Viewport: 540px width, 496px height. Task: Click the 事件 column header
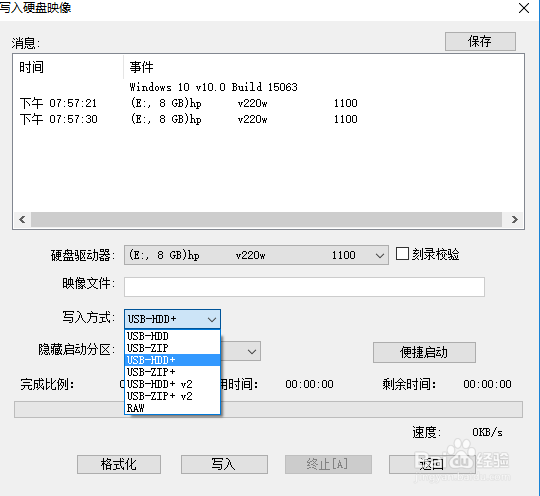[323, 67]
